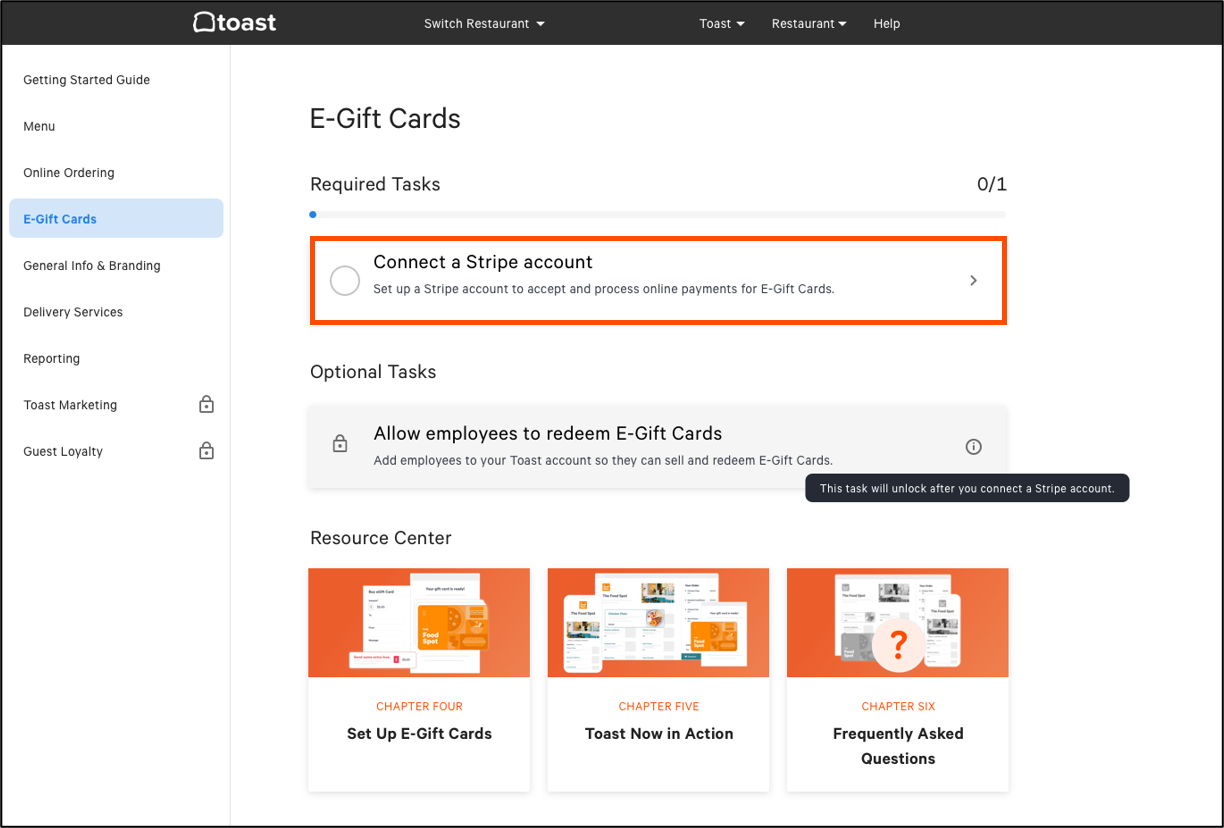This screenshot has height=828, width=1224.
Task: Click info icon on Allow employees task
Action: click(x=973, y=447)
